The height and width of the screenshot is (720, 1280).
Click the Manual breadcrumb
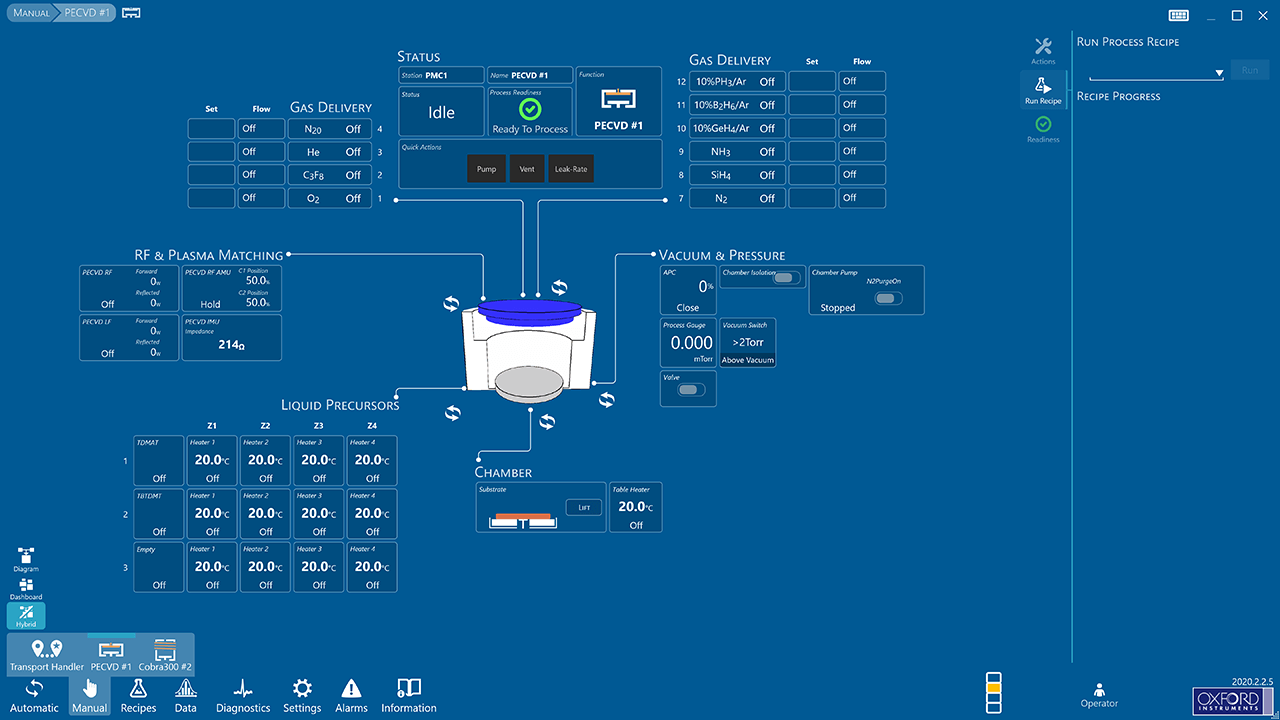click(x=31, y=13)
